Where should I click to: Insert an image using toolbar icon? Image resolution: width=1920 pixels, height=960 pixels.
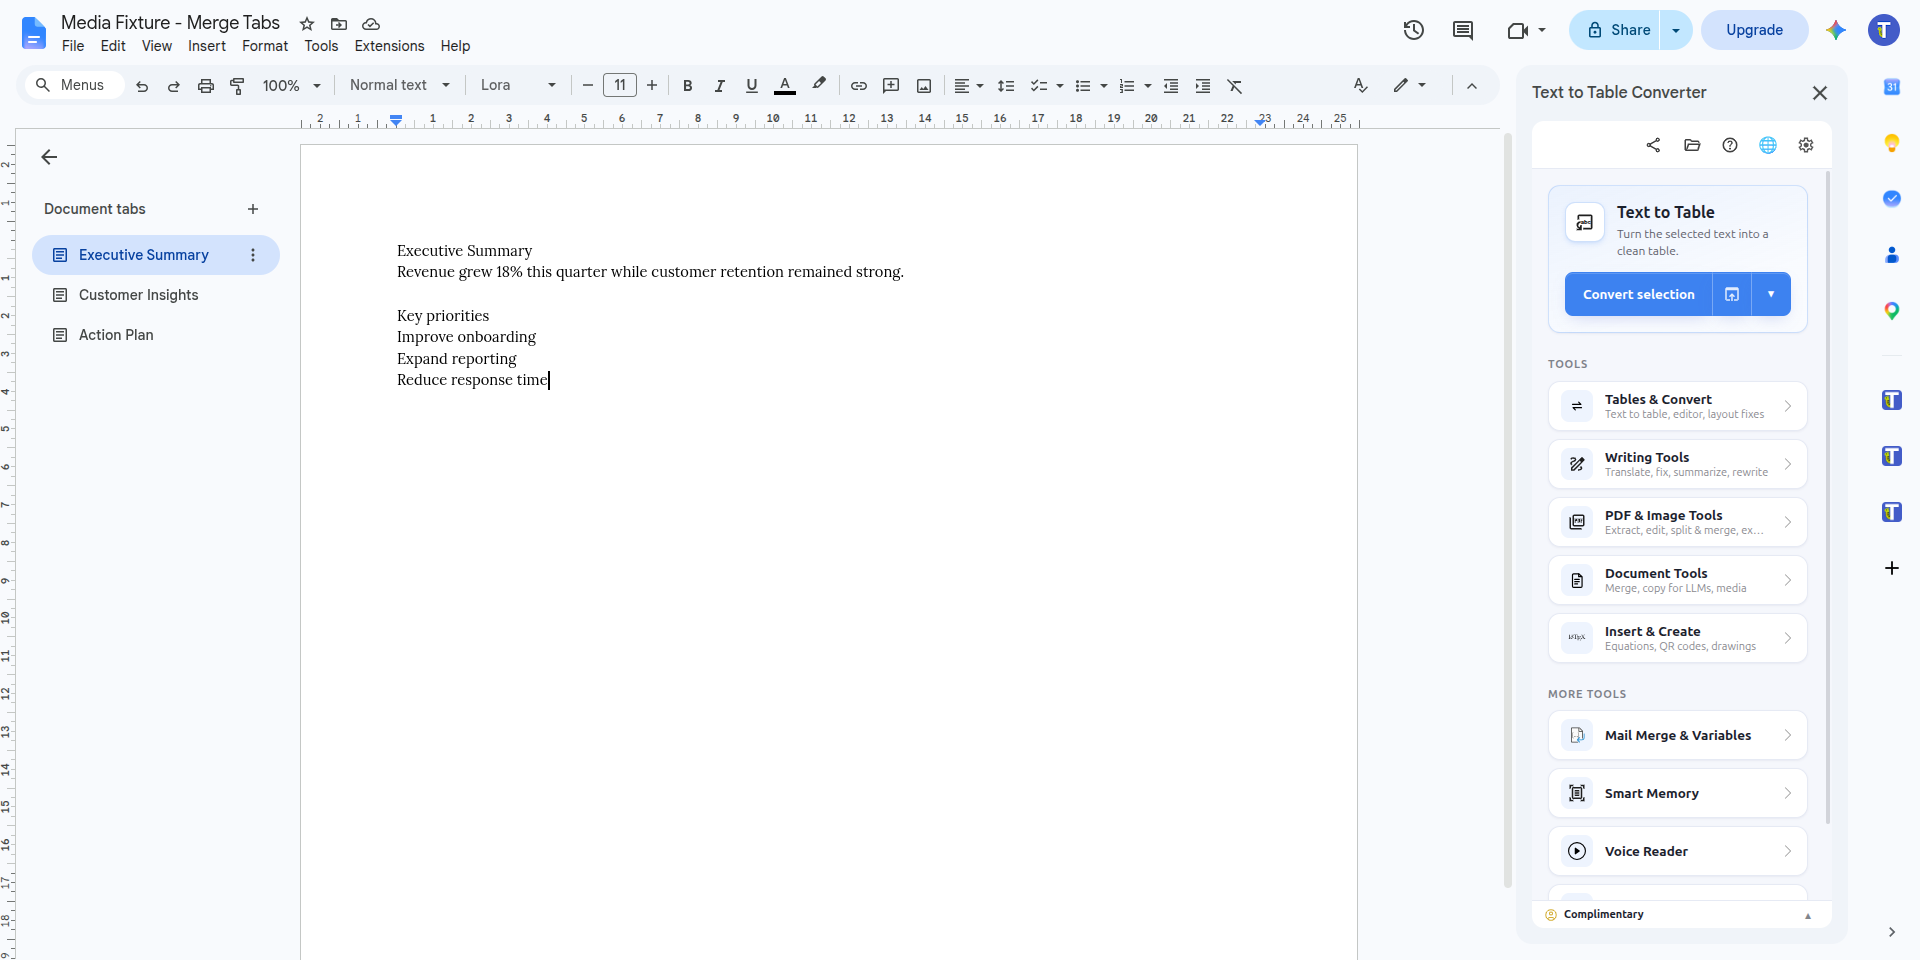point(924,86)
